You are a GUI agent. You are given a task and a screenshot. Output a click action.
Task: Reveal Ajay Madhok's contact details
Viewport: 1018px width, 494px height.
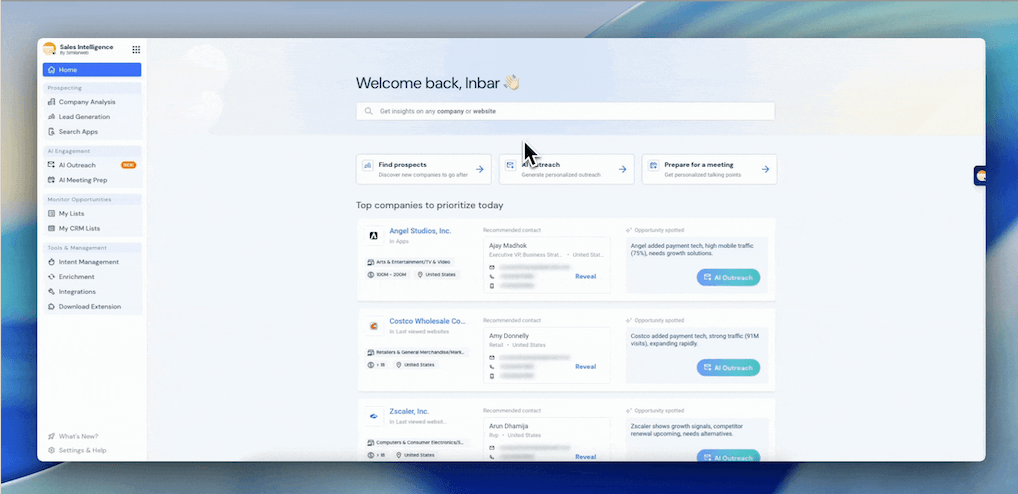pos(586,277)
